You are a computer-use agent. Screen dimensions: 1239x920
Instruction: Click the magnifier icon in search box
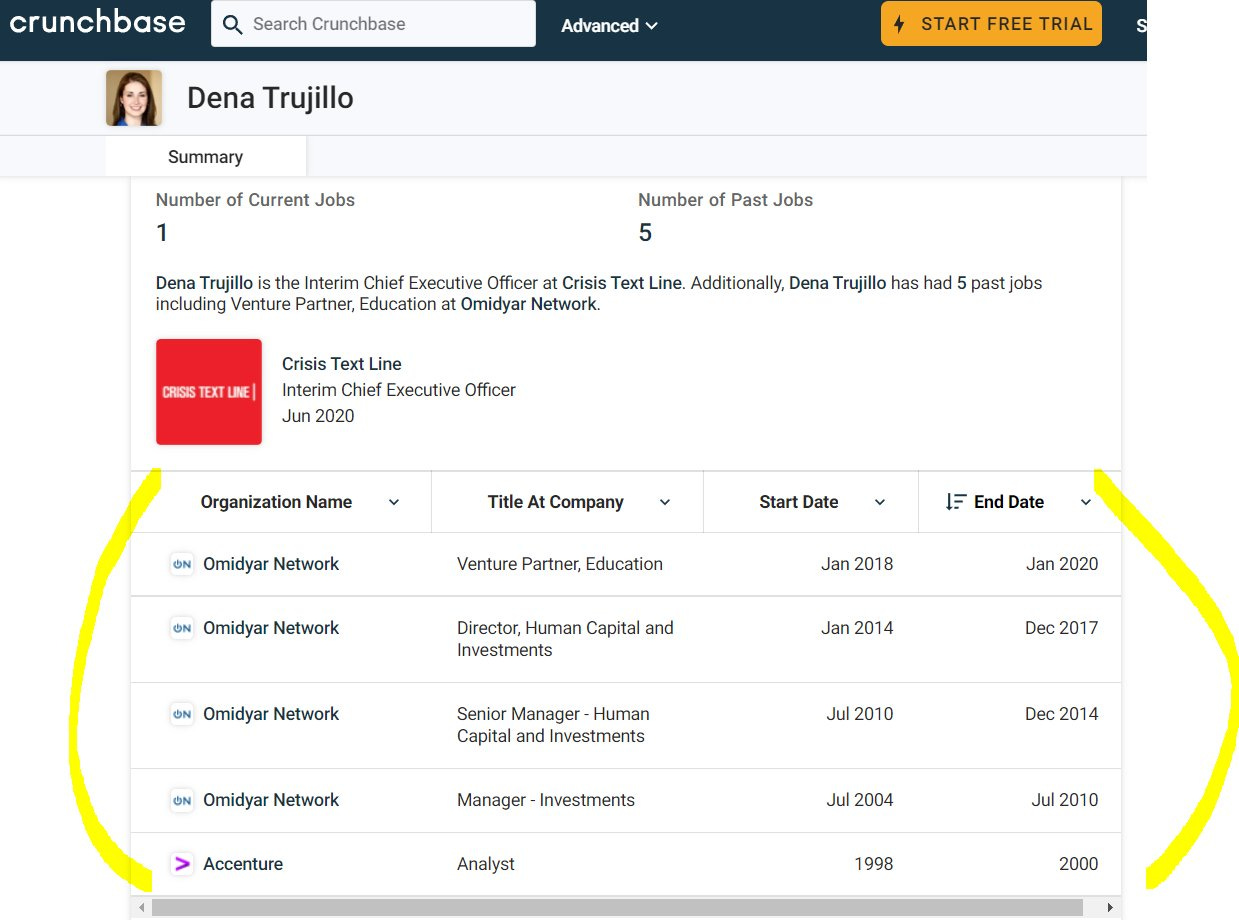(233, 24)
